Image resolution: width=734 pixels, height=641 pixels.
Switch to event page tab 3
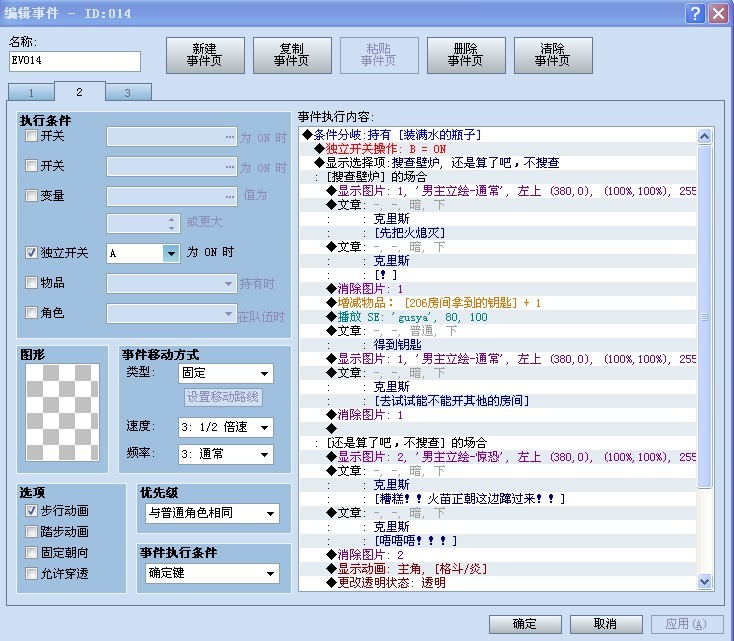tap(128, 92)
